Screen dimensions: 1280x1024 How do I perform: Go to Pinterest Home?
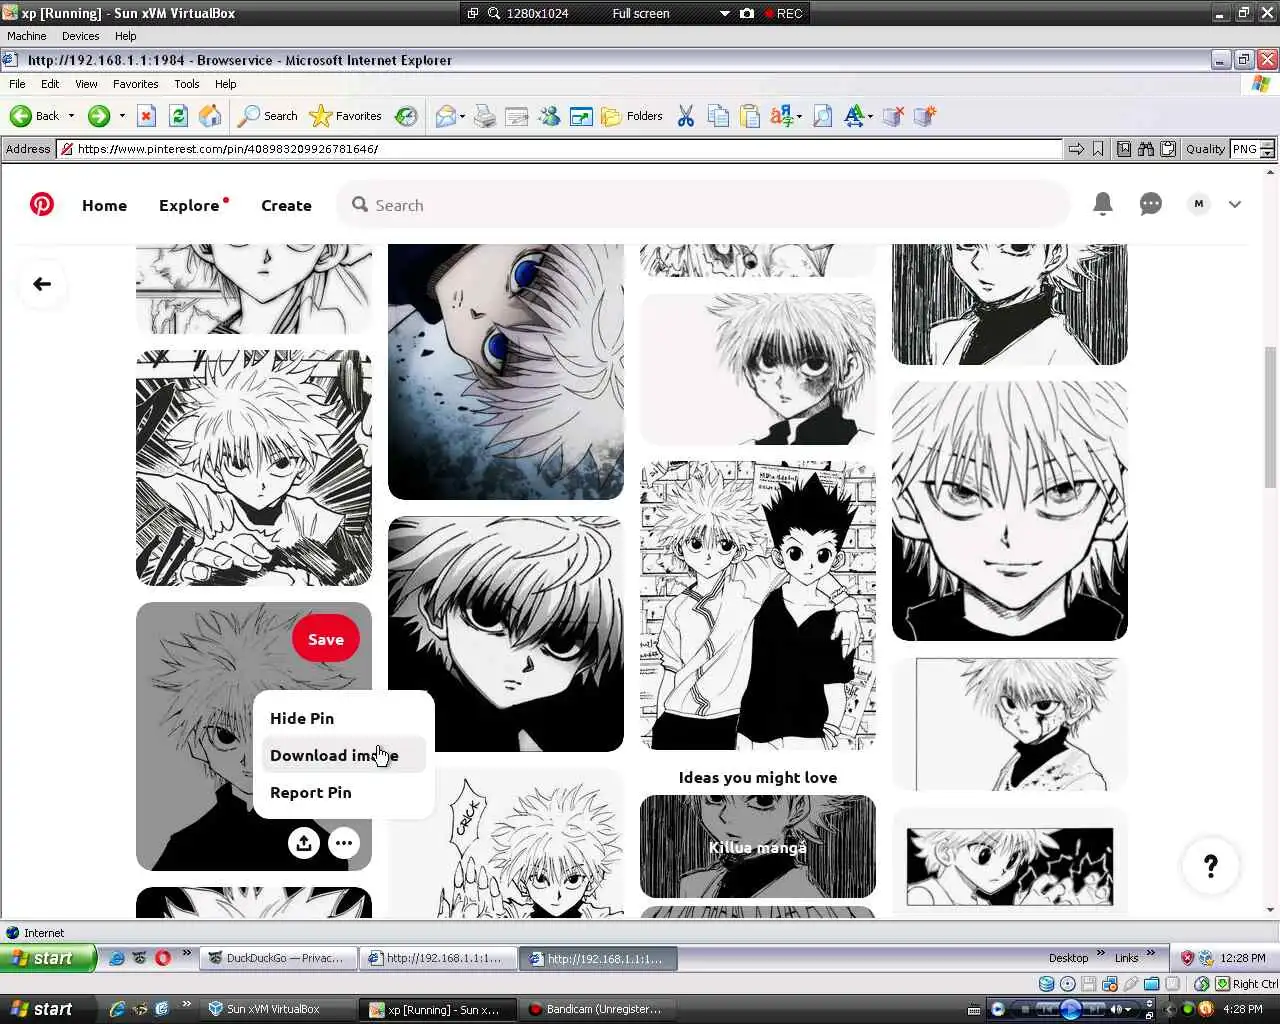pos(104,205)
